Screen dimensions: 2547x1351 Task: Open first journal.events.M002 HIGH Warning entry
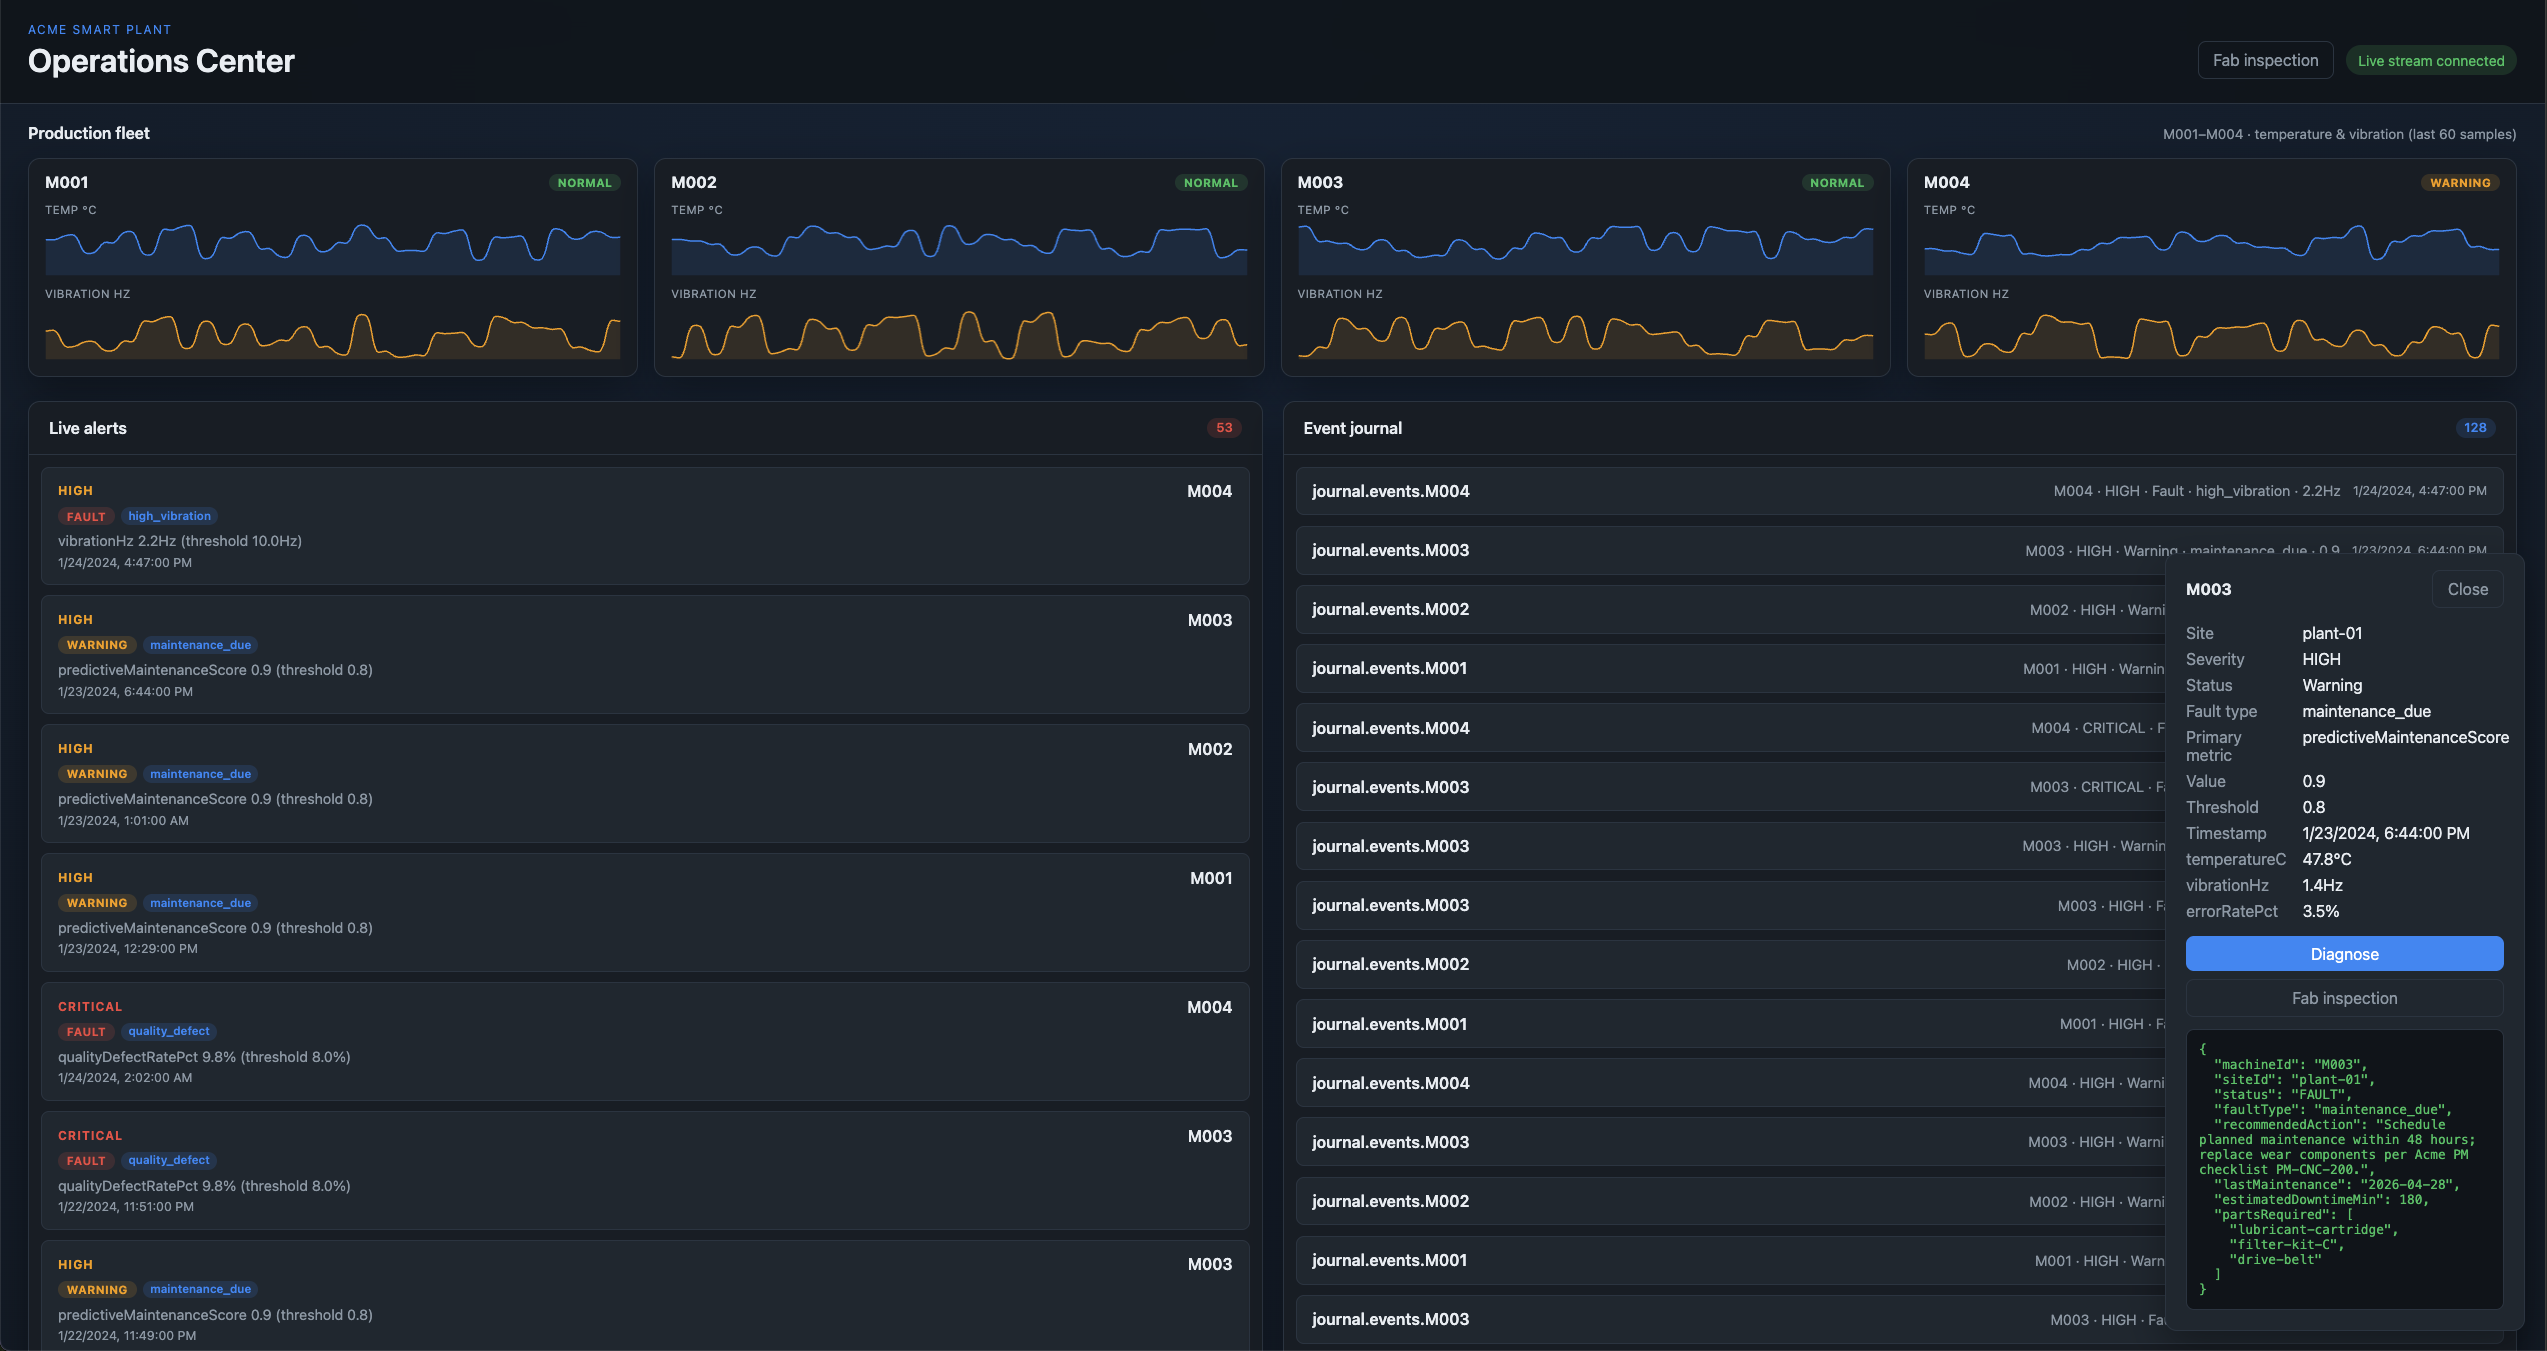pyautogui.click(x=1731, y=609)
